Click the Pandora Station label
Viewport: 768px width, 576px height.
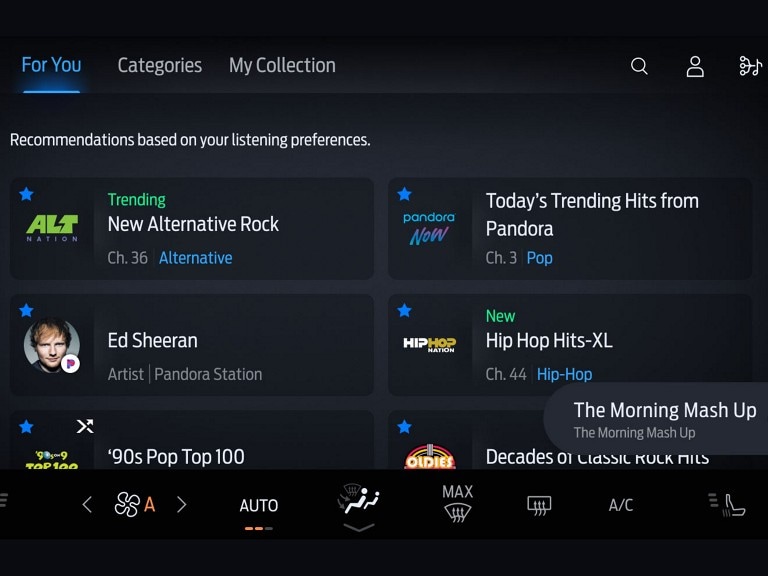[208, 375]
